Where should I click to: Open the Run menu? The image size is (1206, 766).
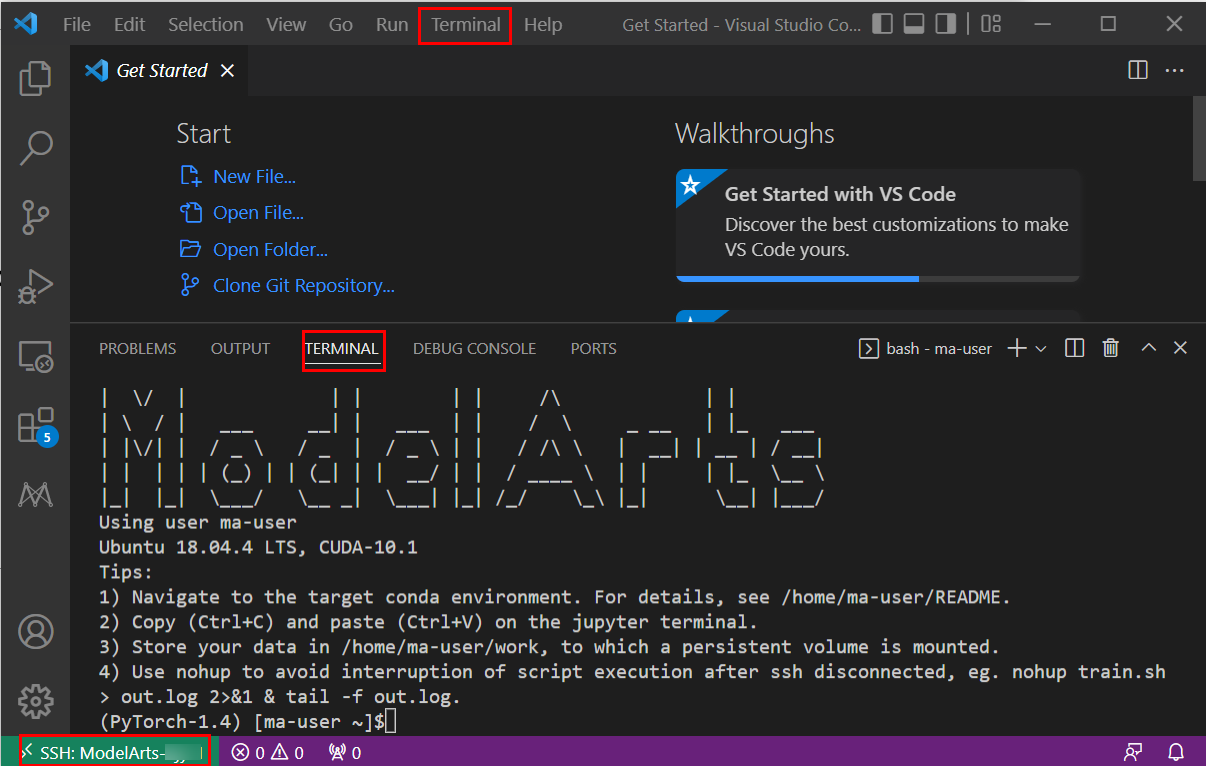(x=392, y=25)
